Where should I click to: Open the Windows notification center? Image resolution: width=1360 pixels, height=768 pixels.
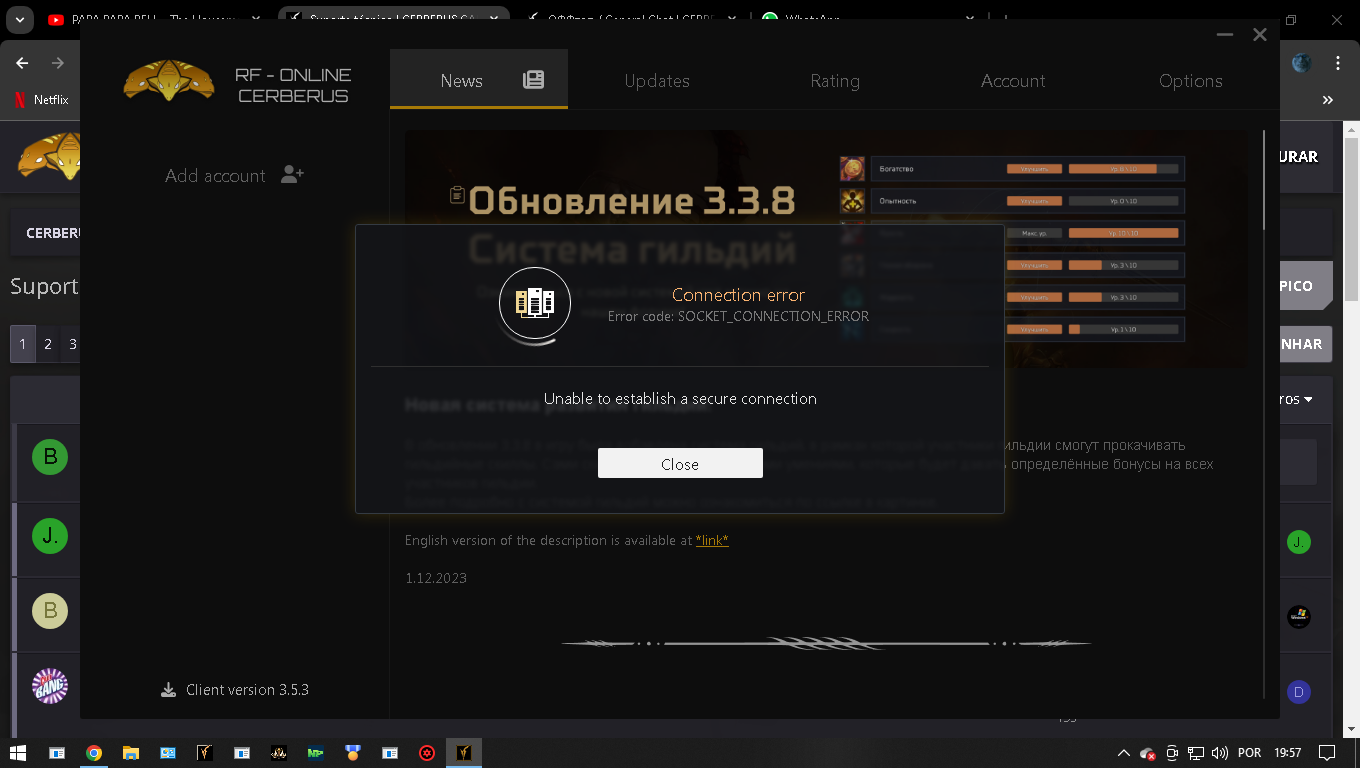(1327, 753)
